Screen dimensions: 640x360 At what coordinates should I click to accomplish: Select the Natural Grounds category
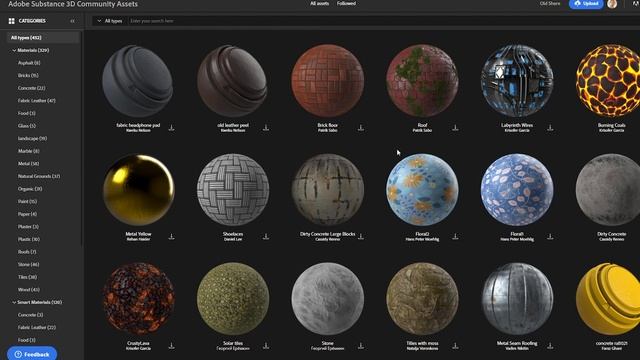click(x=39, y=176)
